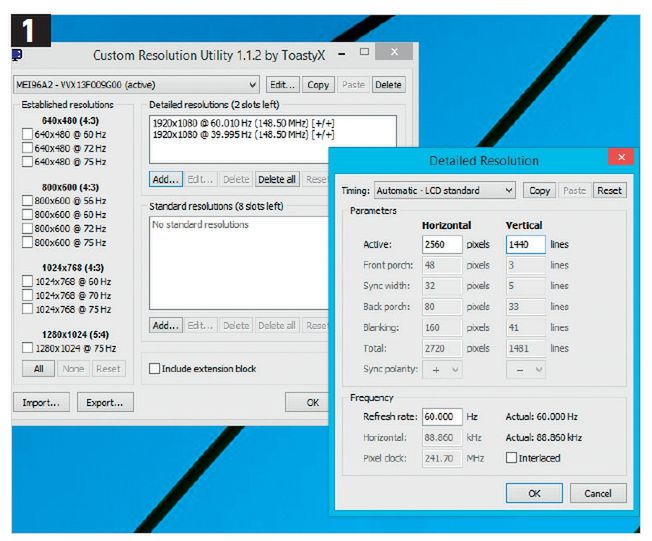652x541 pixels.
Task: Click Delete all under Detailed resolutions
Action: (277, 180)
